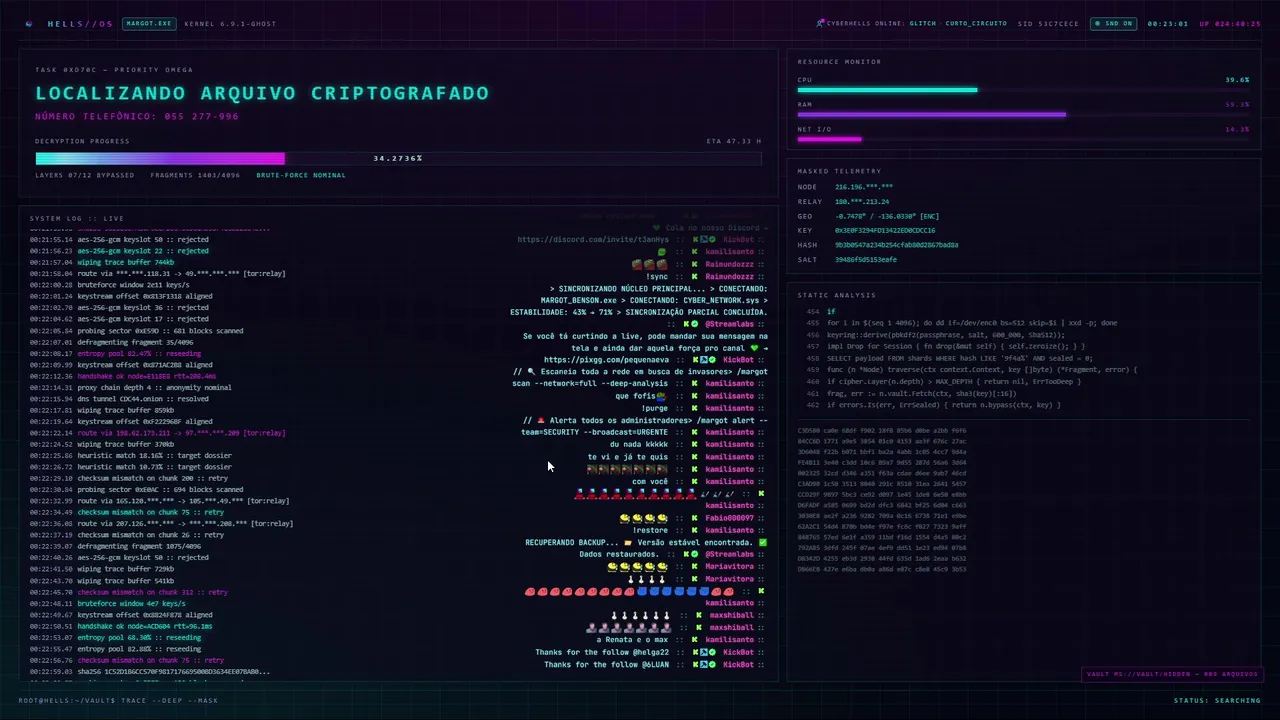Select the GLITCH online user name

[922, 23]
